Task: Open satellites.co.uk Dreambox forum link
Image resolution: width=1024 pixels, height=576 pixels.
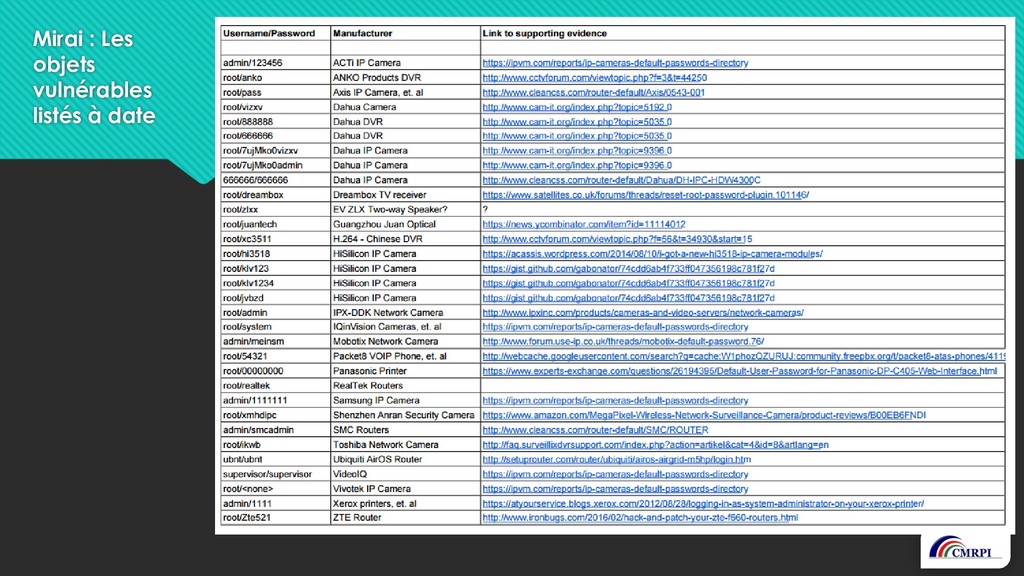Action: tap(646, 195)
